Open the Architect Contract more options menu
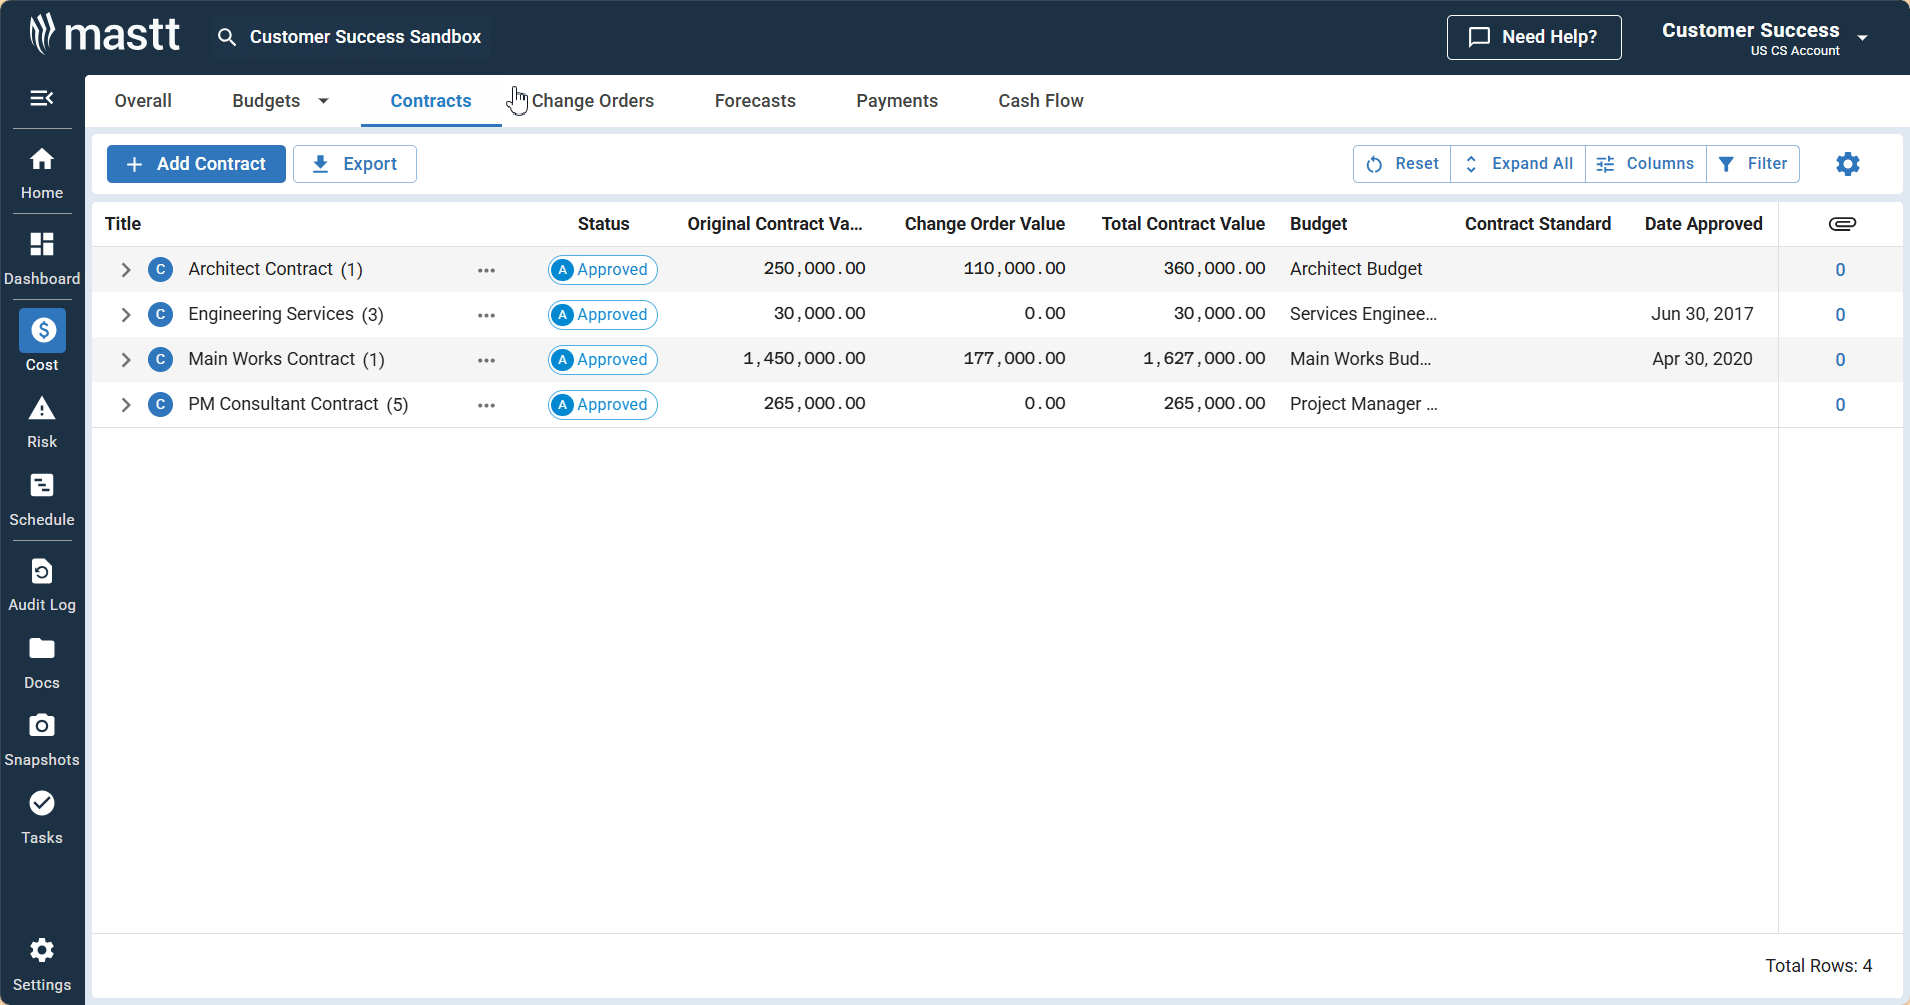 (x=486, y=270)
